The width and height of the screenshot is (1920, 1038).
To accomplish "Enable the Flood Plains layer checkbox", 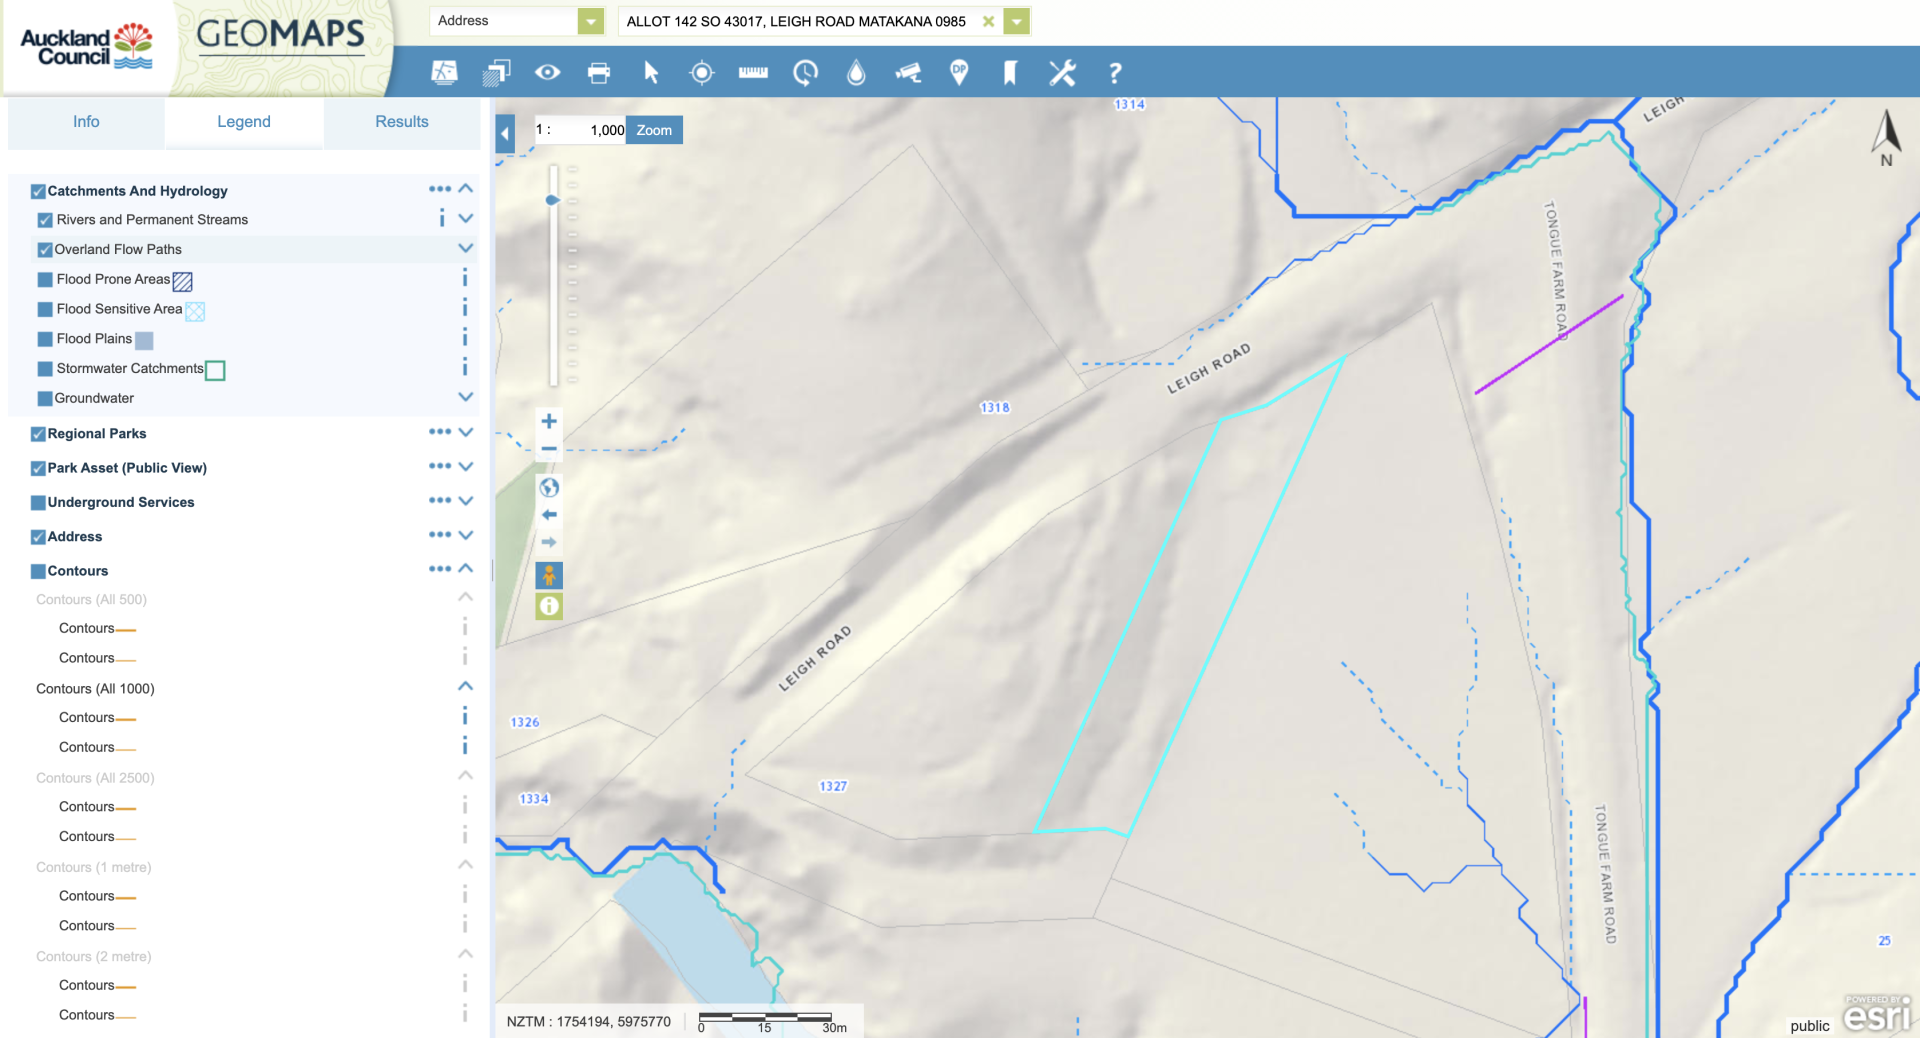I will pyautogui.click(x=45, y=339).
